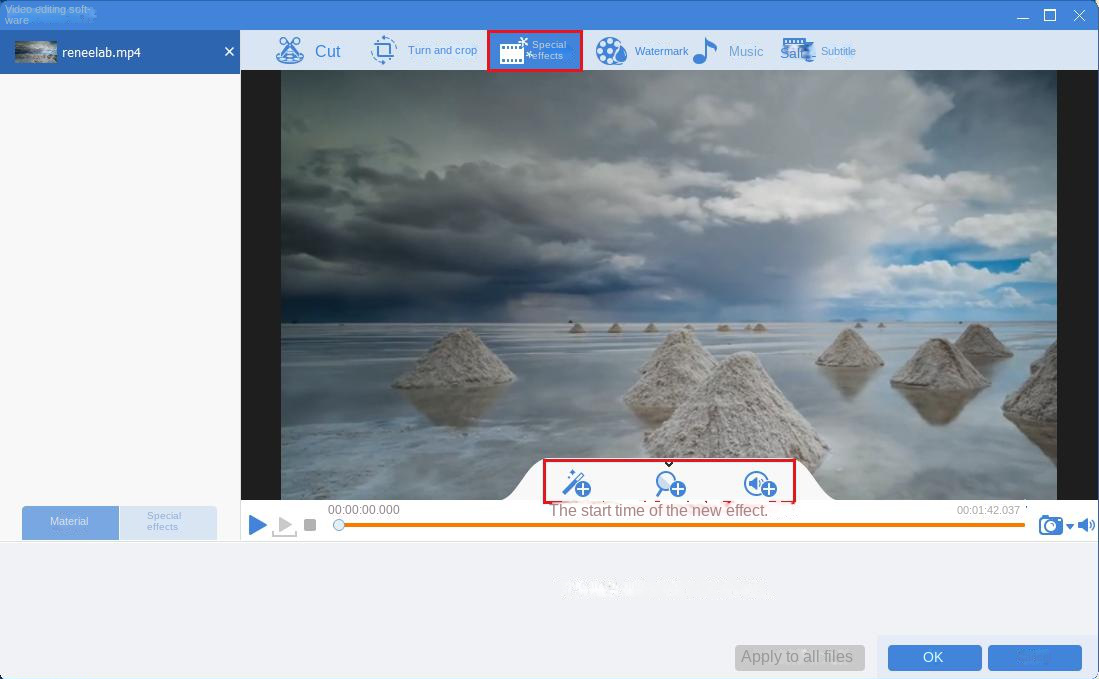Switch to the Material tab
This screenshot has width=1099, height=679.
point(69,521)
